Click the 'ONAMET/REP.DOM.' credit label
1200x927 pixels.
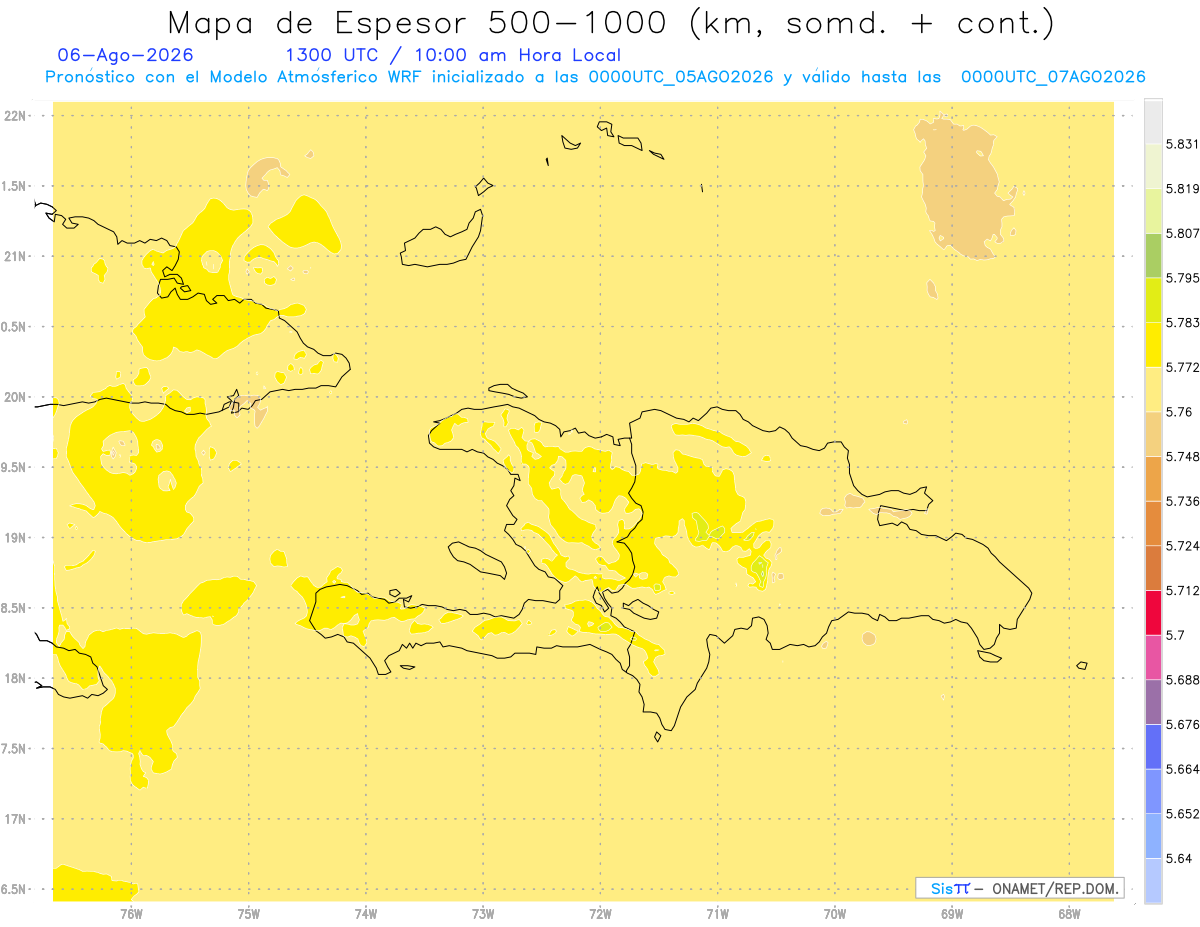tap(1055, 888)
